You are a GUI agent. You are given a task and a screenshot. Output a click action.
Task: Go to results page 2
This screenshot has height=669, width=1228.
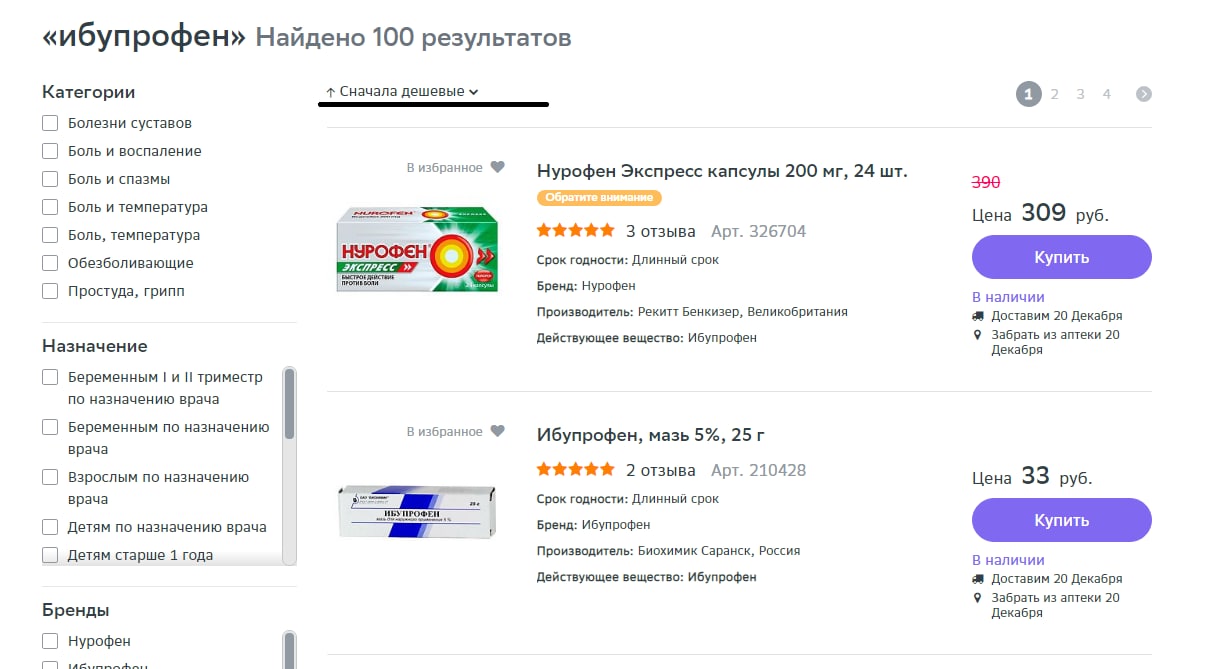tap(1054, 94)
